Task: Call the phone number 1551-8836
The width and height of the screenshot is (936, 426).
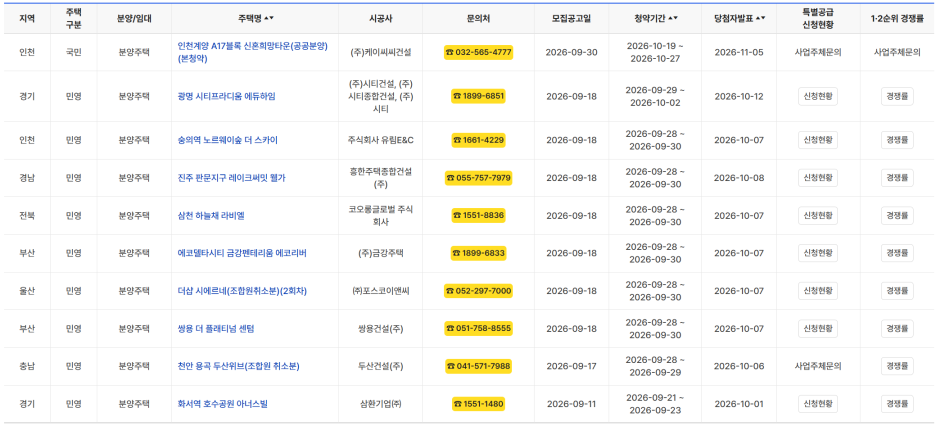Action: click(x=478, y=215)
